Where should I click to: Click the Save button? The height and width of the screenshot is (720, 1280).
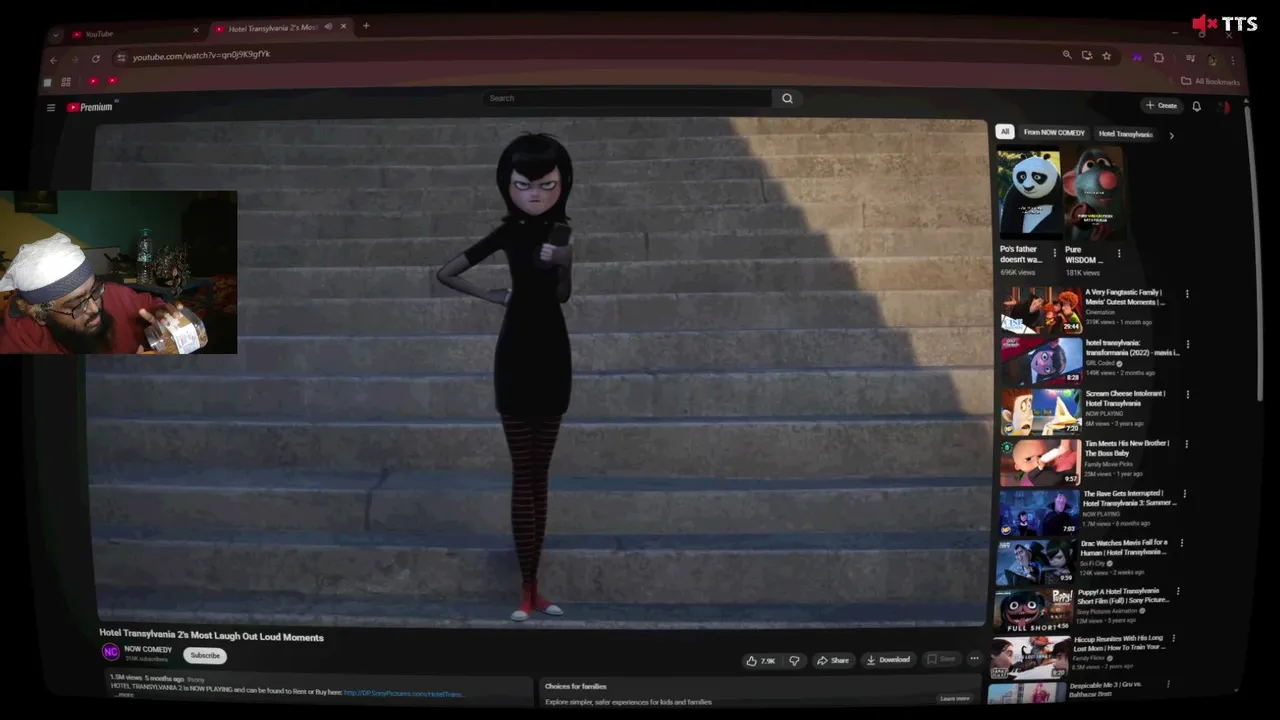tap(941, 659)
